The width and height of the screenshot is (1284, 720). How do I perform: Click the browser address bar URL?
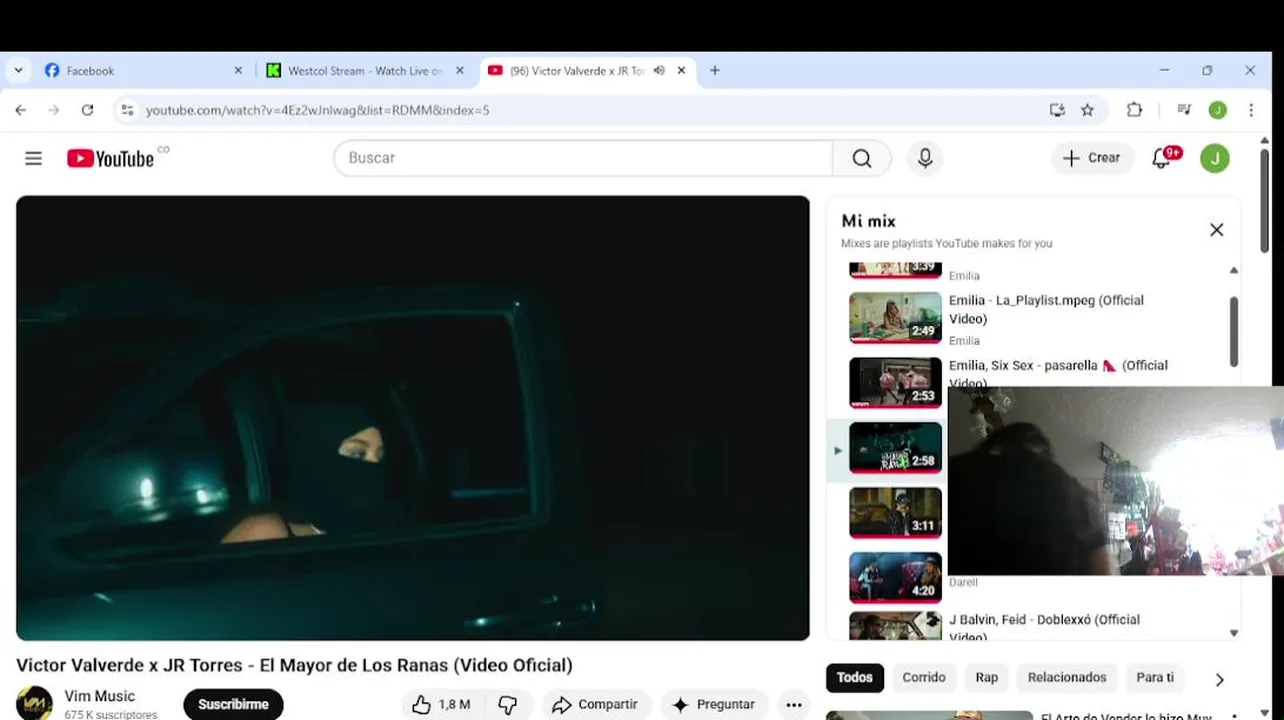(318, 110)
